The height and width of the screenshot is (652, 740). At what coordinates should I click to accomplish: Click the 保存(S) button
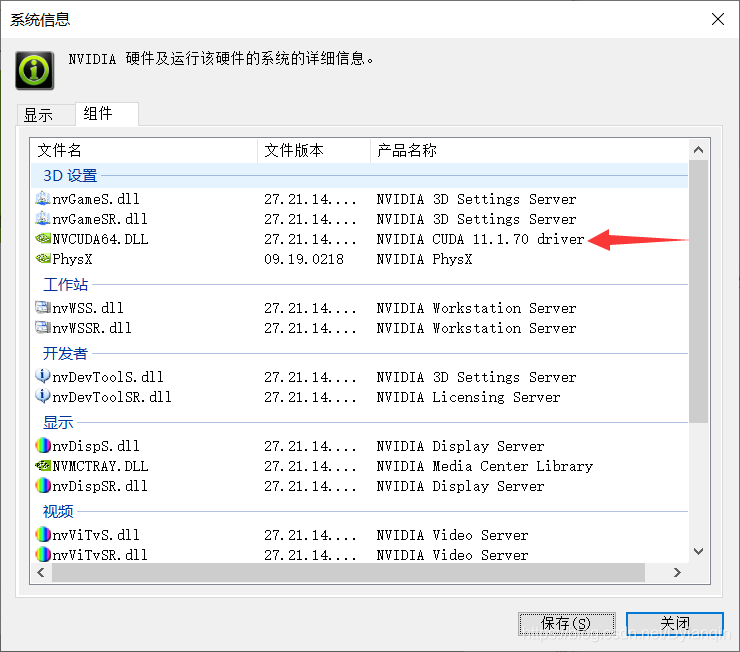pyautogui.click(x=566, y=624)
